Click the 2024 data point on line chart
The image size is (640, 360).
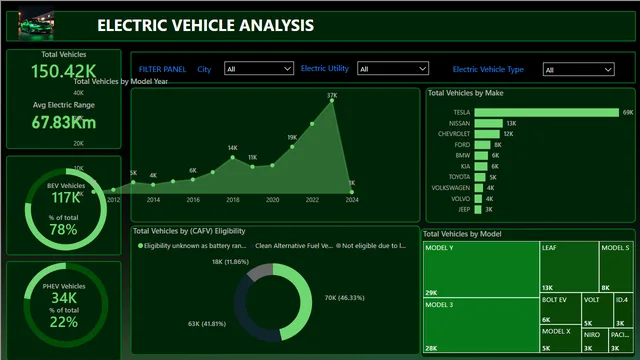(352, 192)
